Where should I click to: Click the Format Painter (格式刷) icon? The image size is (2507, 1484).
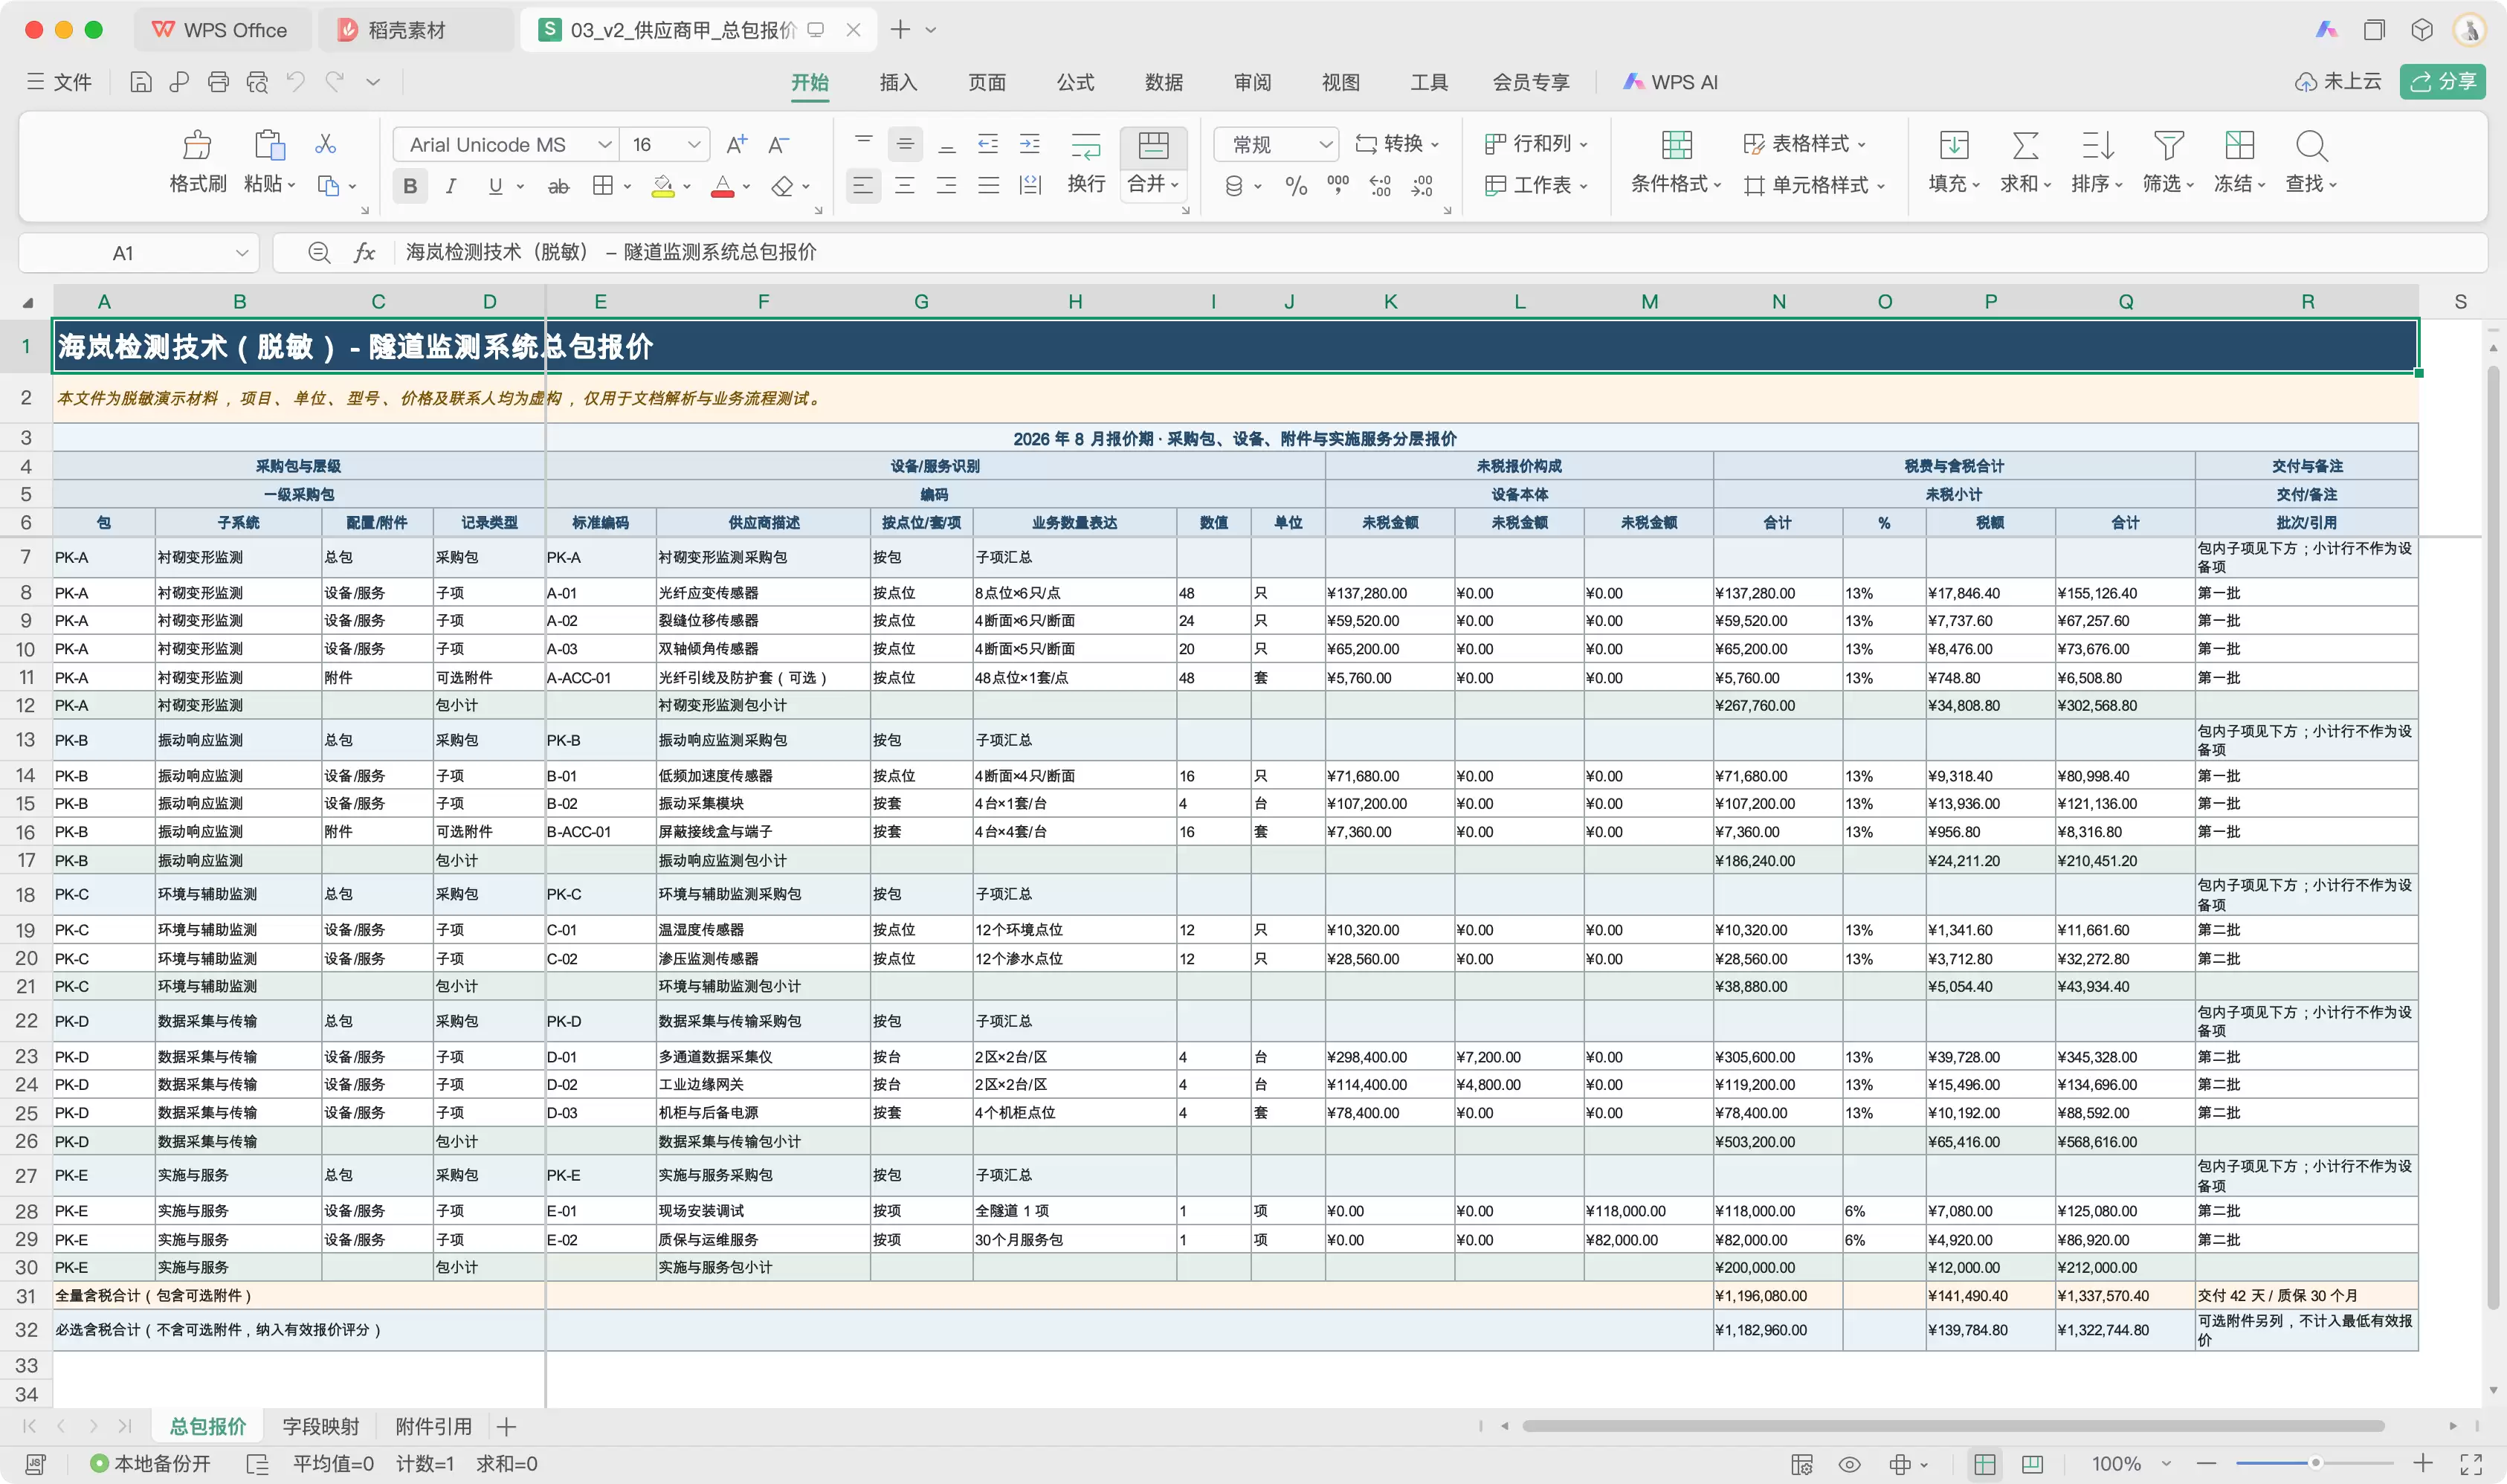(x=197, y=145)
